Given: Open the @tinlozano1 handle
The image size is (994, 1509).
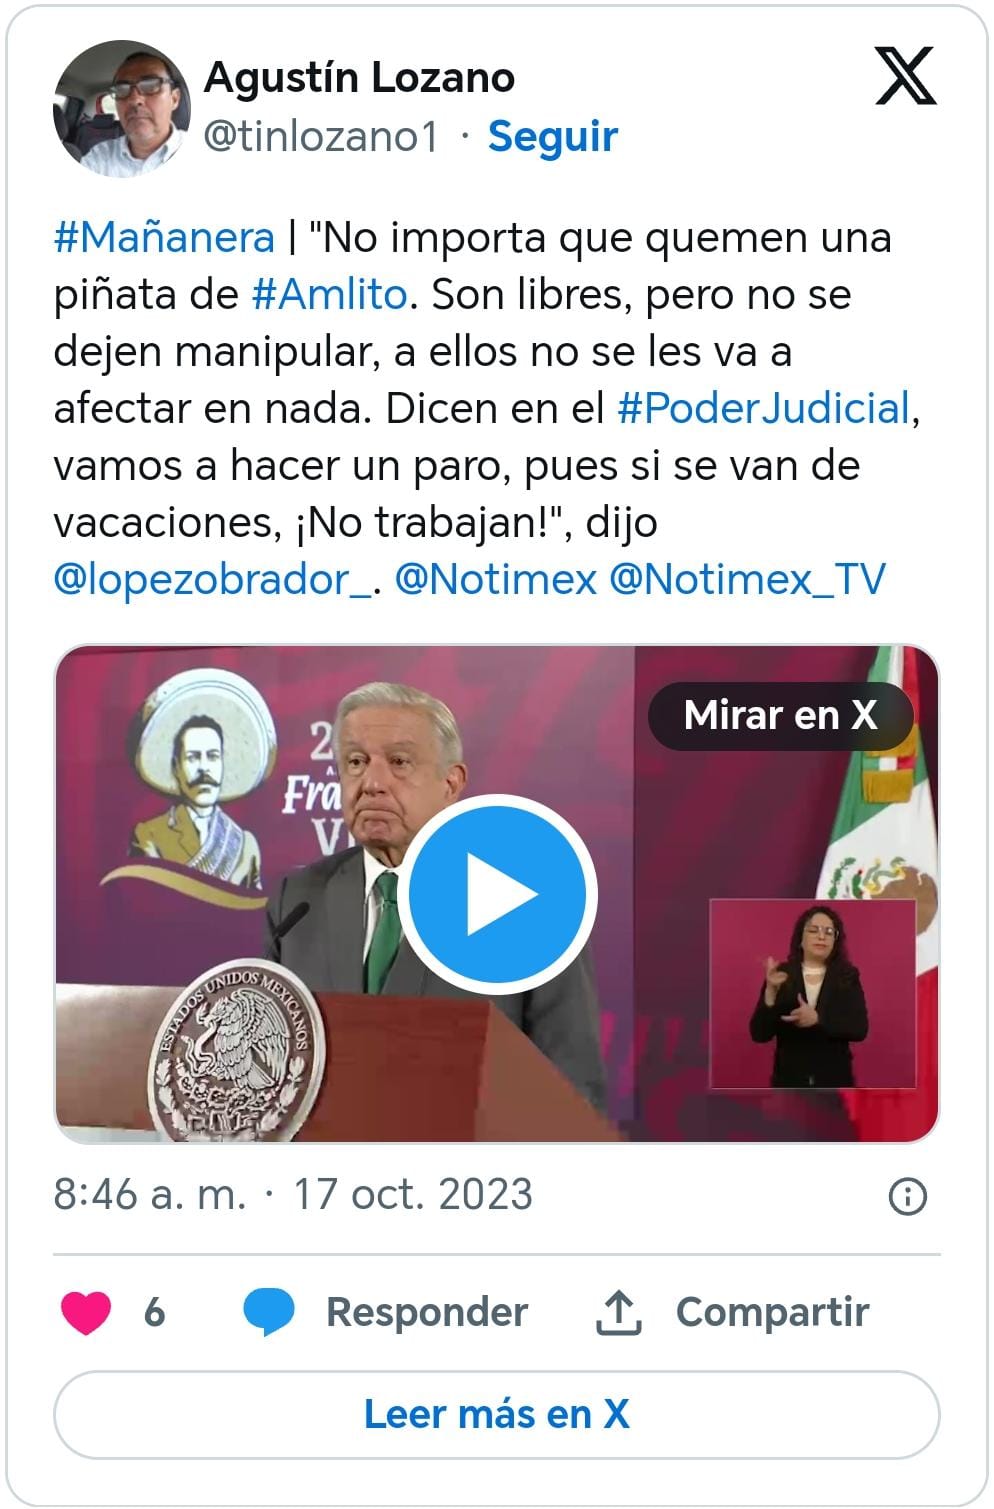Looking at the screenshot, I should coord(321,136).
